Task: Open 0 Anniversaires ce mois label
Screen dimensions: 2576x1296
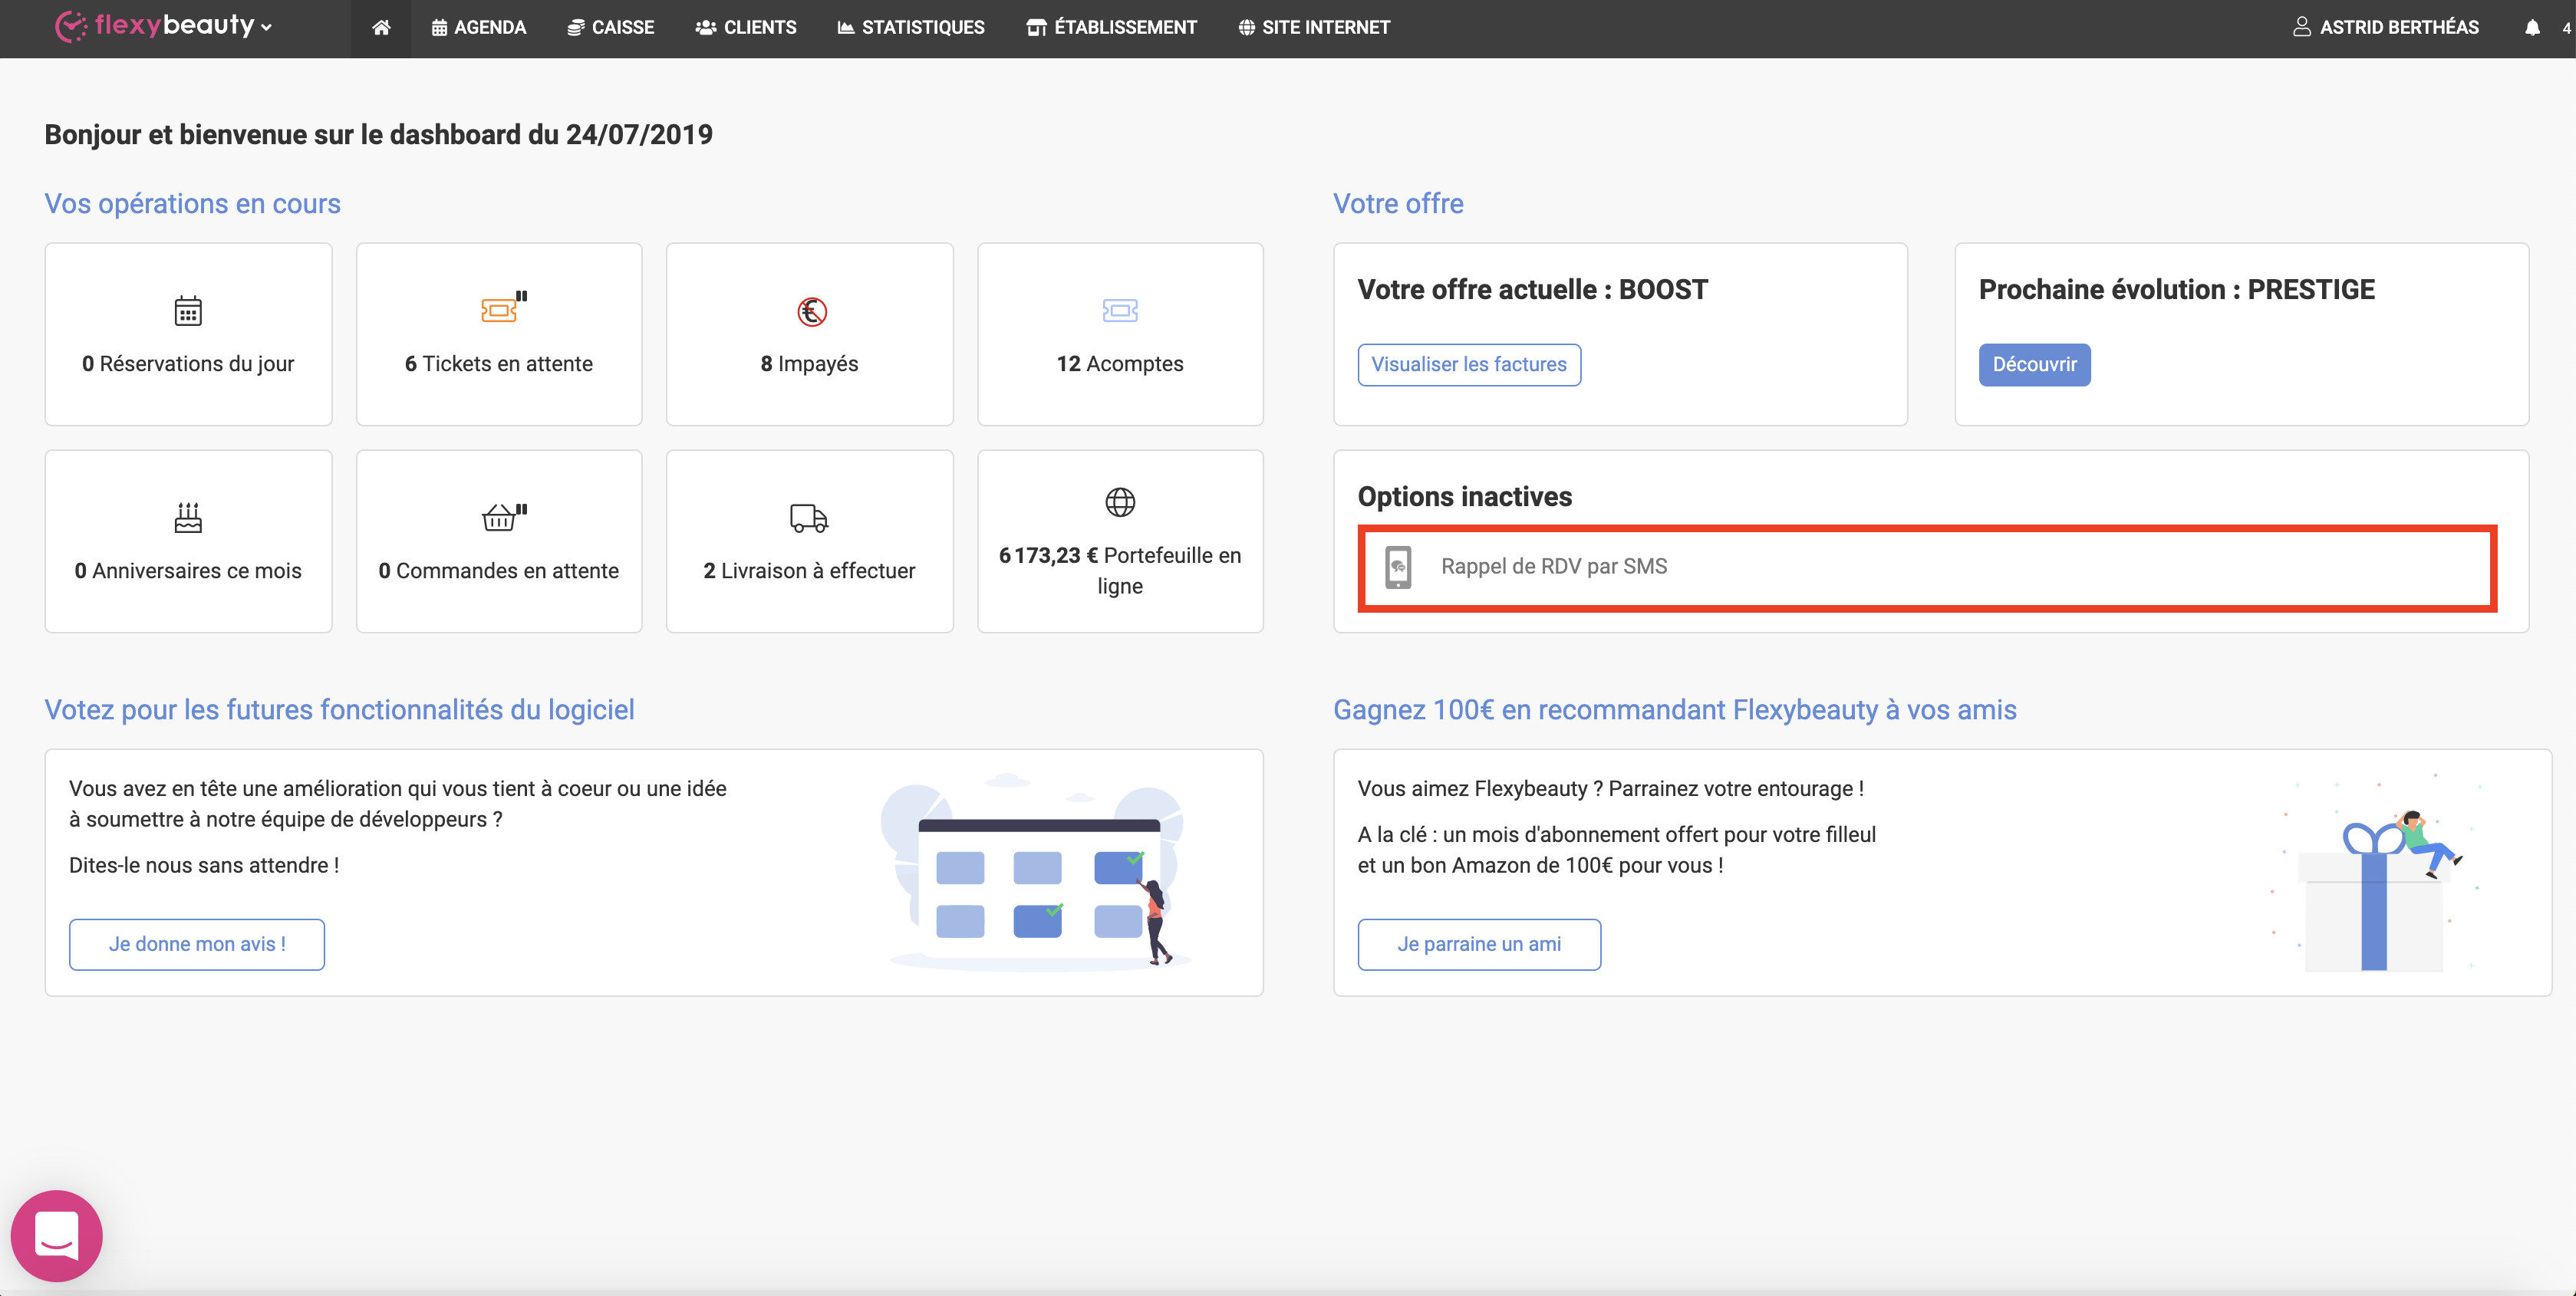Action: pyautogui.click(x=188, y=570)
